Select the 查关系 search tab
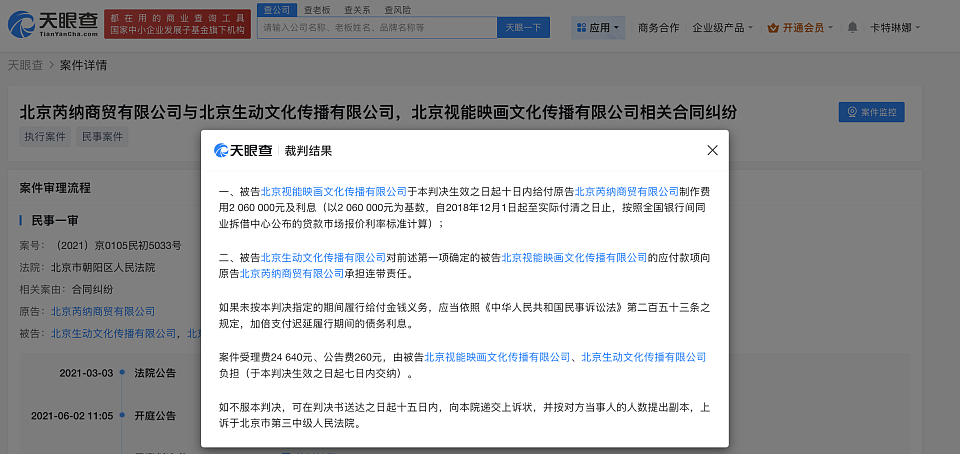Viewport: 960px width, 454px height. tap(356, 10)
